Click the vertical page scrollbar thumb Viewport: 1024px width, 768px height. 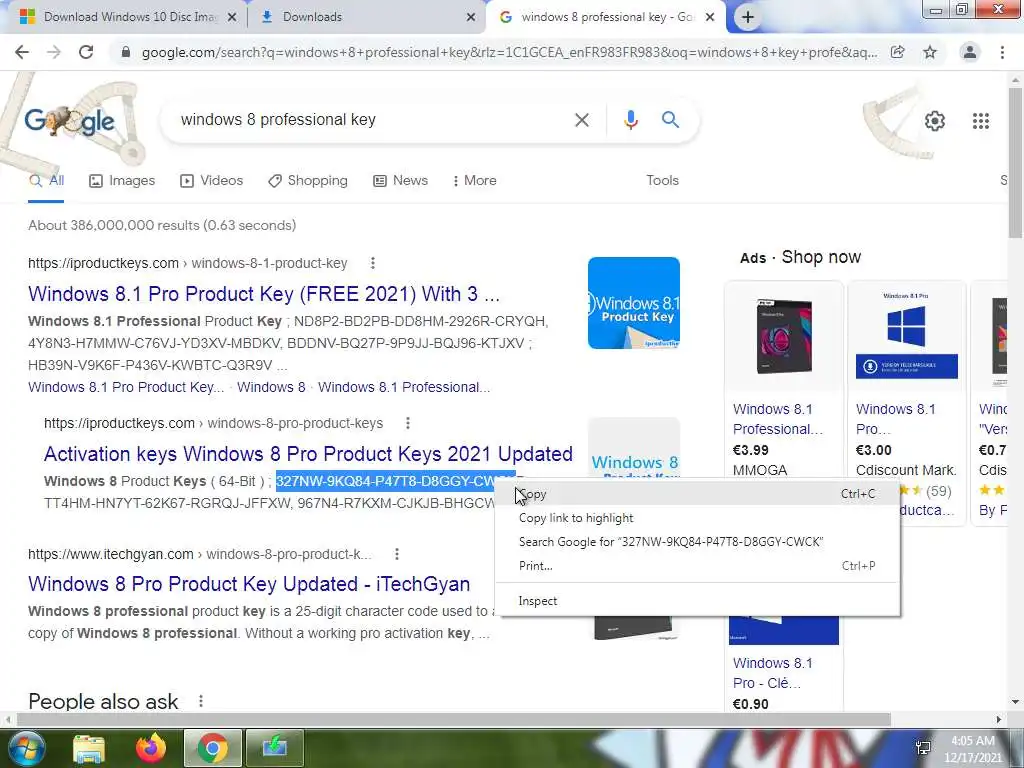tap(1015, 162)
